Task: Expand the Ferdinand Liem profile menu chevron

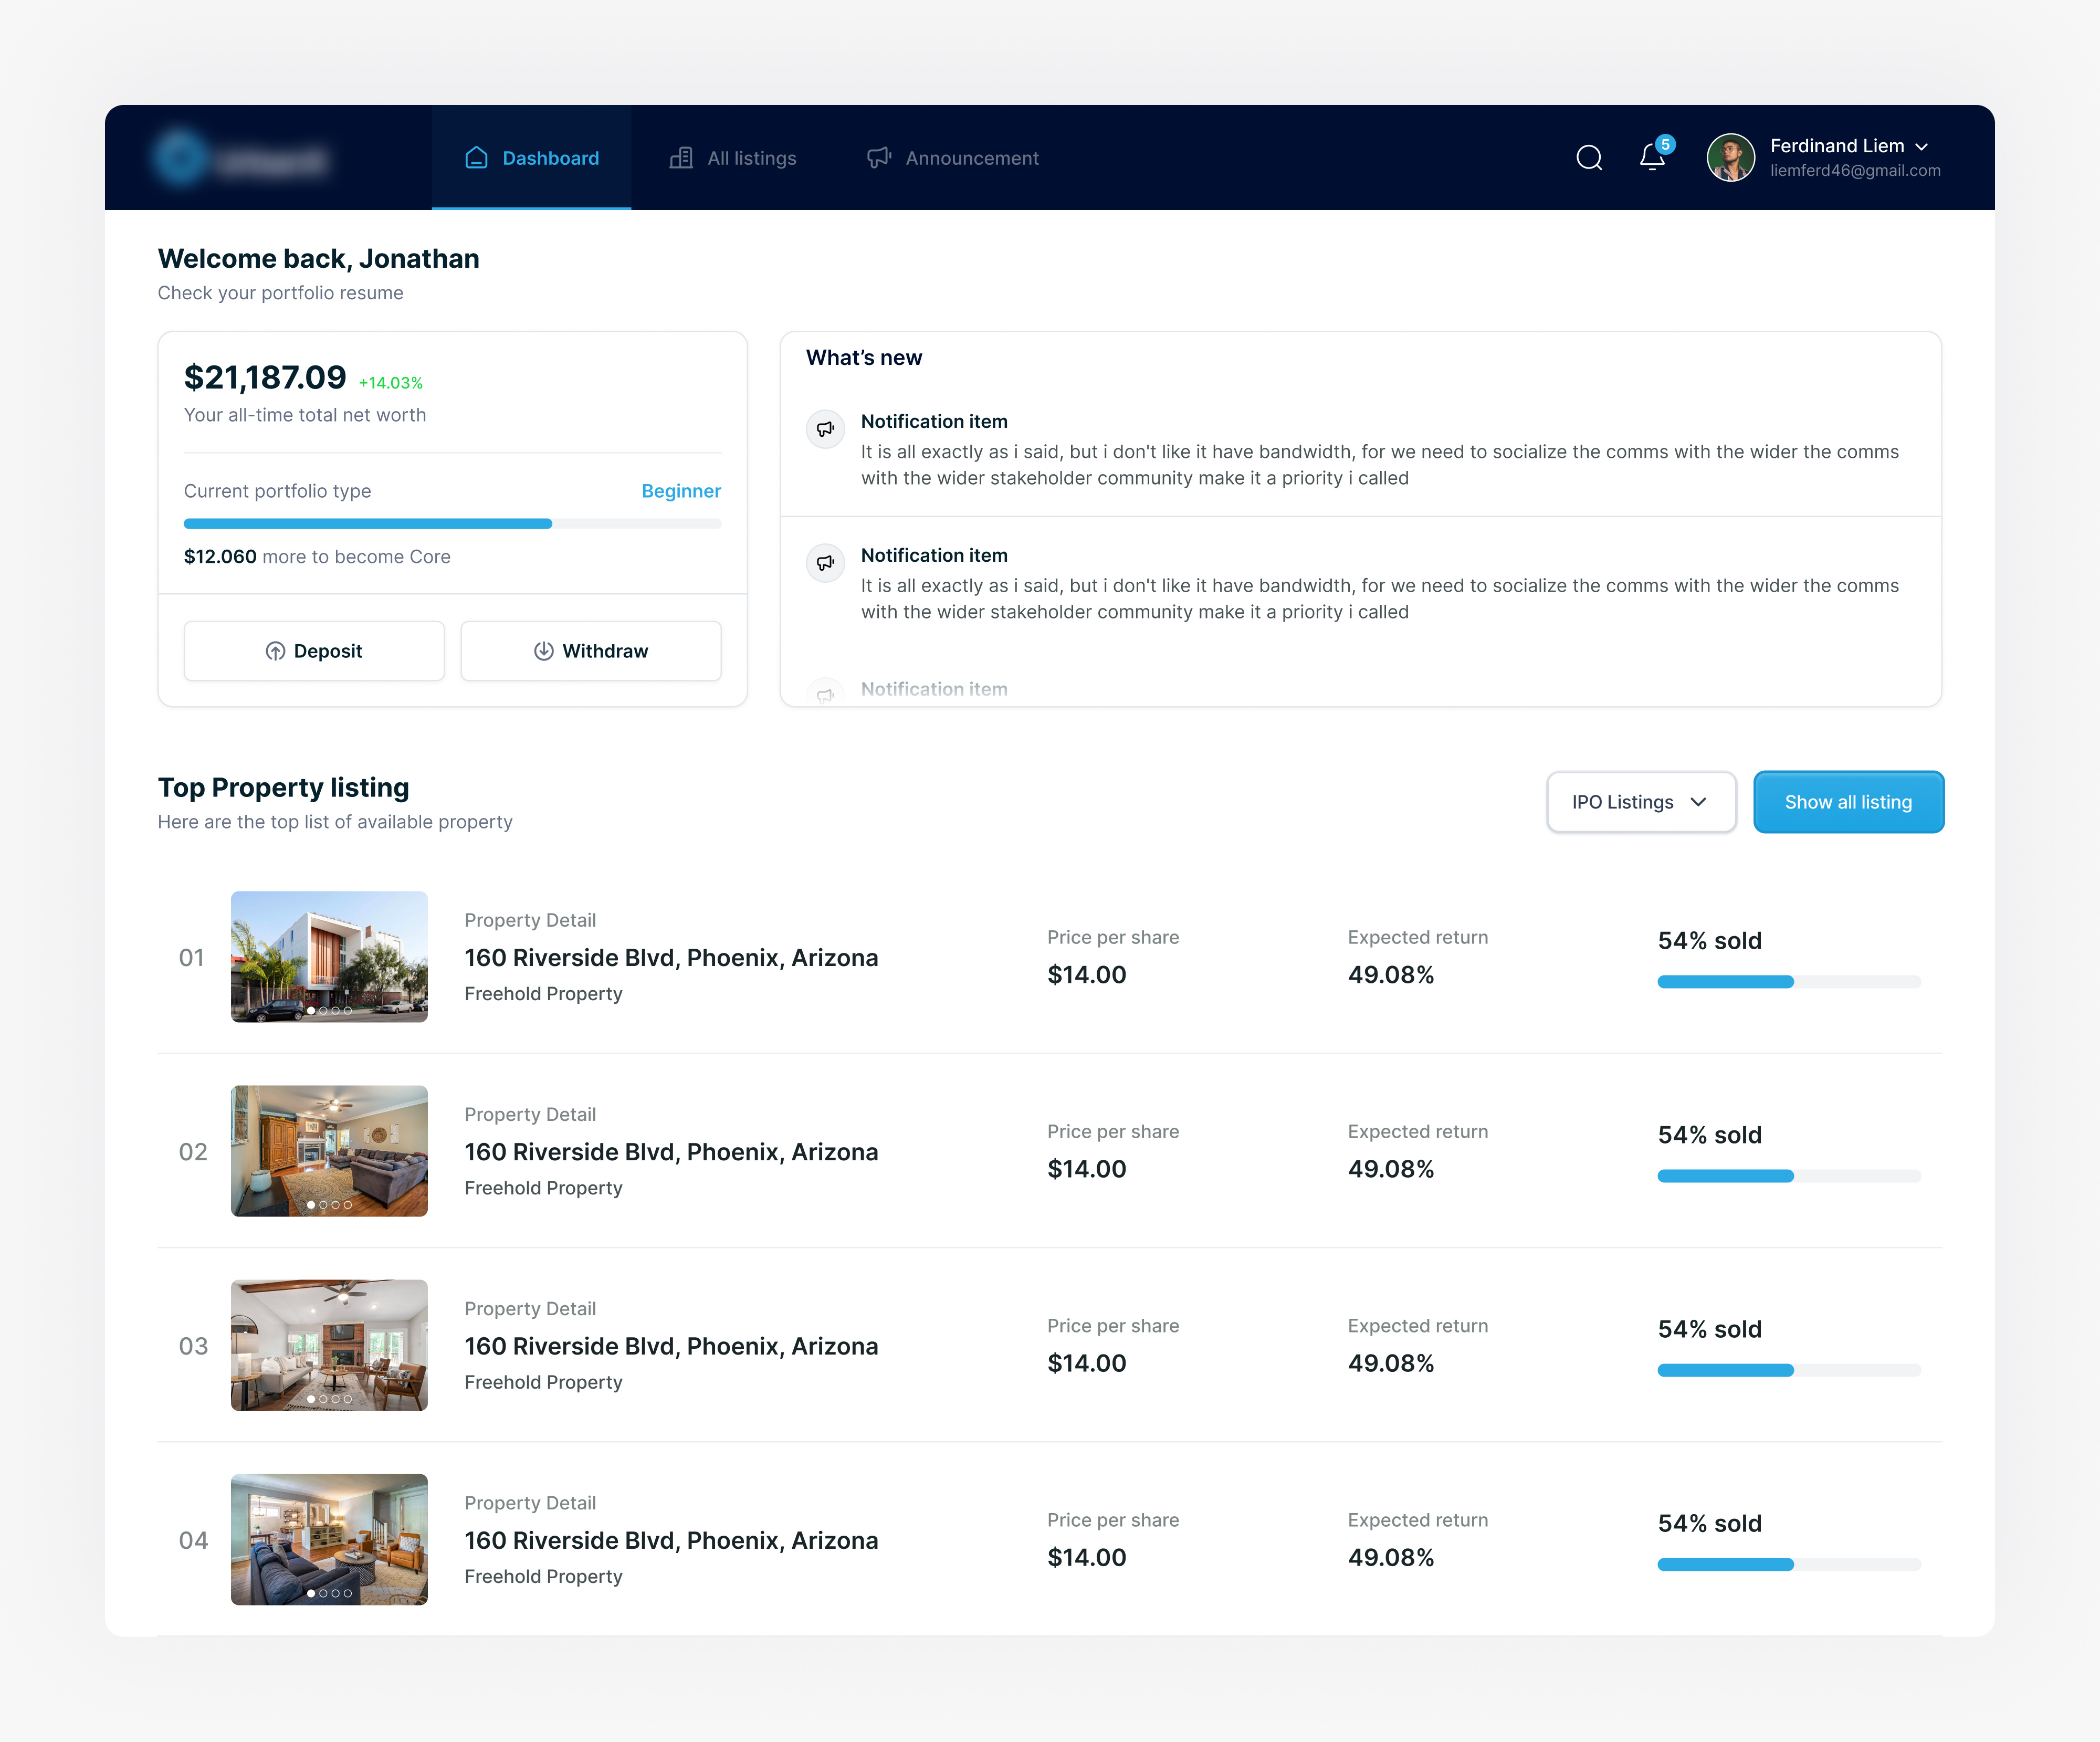Action: click(1923, 146)
